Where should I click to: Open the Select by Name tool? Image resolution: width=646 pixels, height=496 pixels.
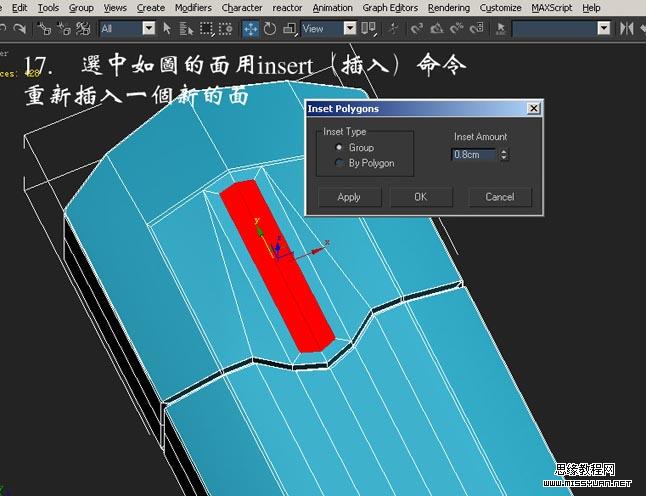[x=186, y=28]
